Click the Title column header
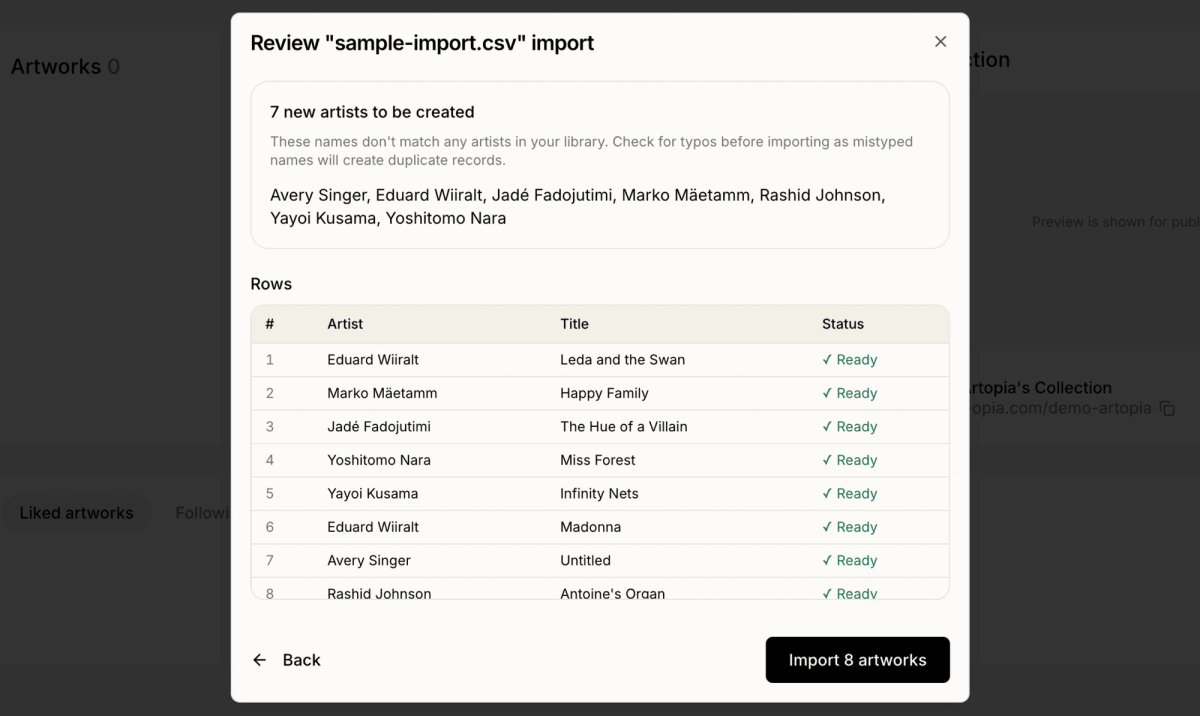Viewport: 1200px width, 716px height. pyautogui.click(x=574, y=324)
